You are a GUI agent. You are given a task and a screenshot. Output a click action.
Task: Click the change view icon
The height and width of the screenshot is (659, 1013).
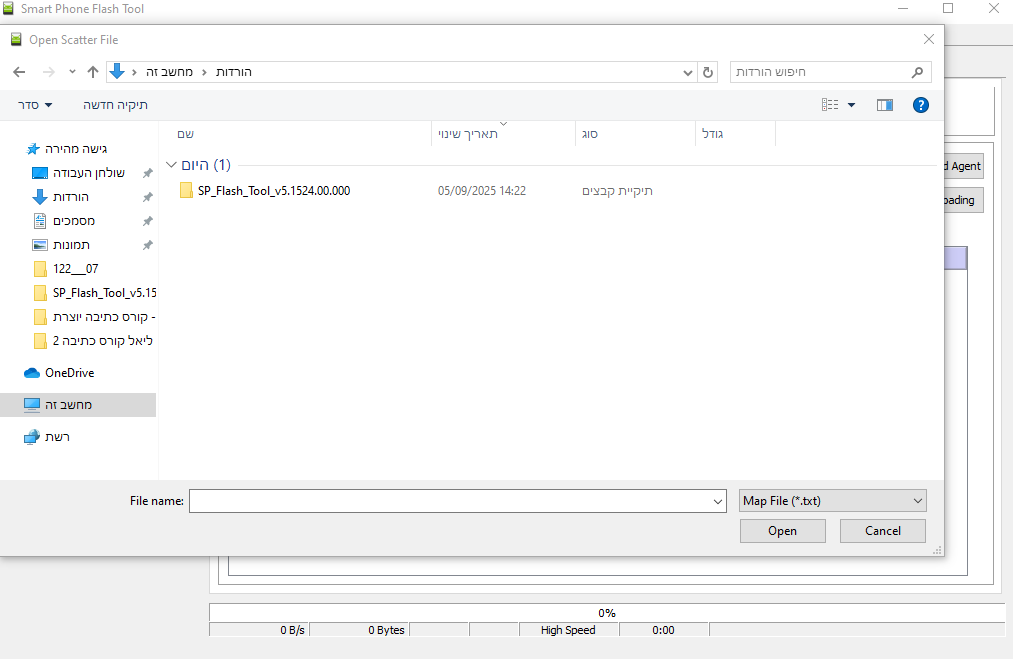[x=830, y=105]
